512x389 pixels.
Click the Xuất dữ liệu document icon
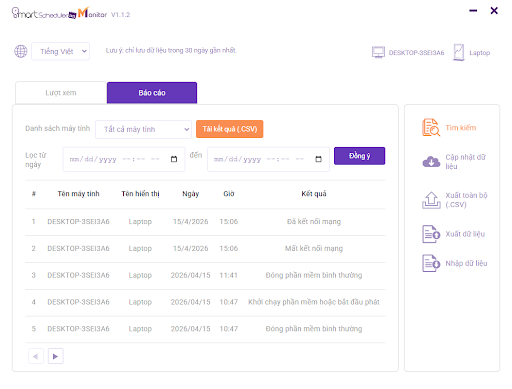click(x=431, y=234)
